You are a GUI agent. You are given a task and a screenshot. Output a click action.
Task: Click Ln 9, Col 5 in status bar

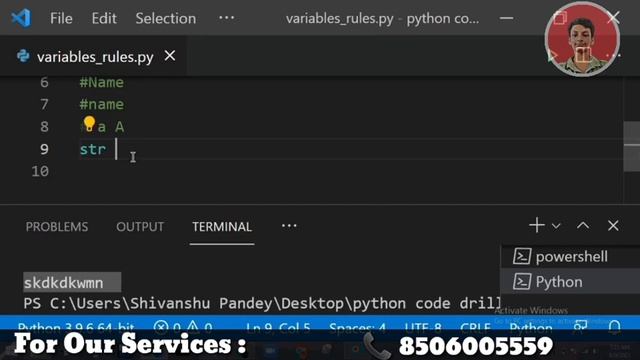tap(278, 327)
